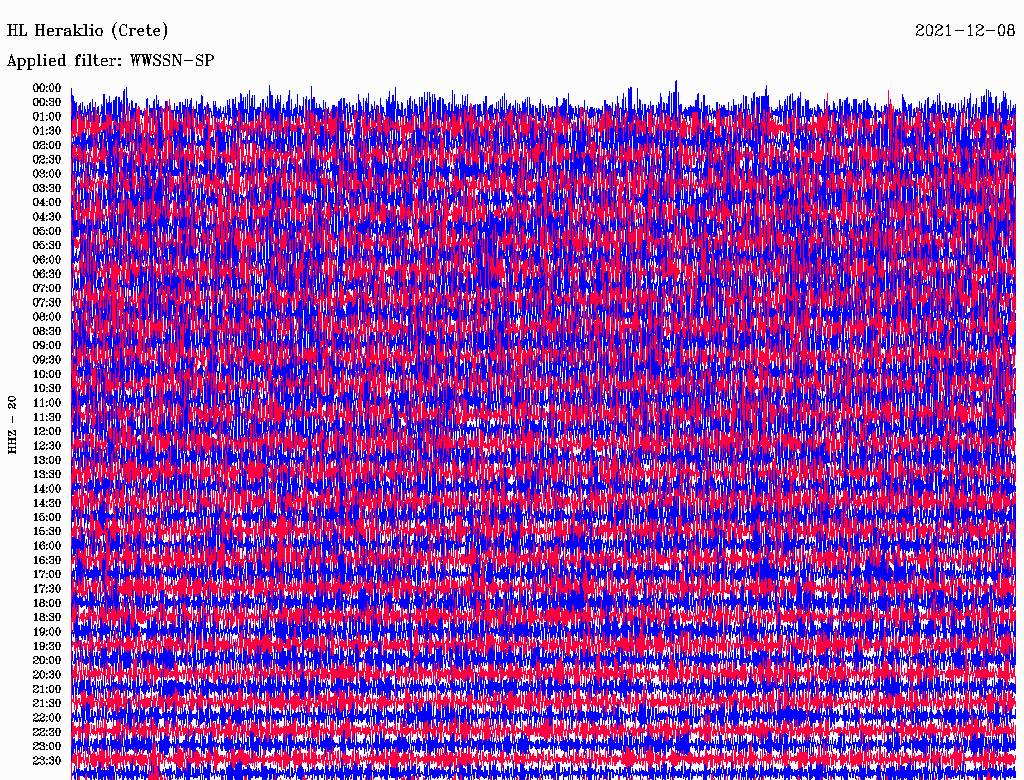This screenshot has height=780, width=1024.
Task: Select the 04:00 time label
Action: point(46,203)
